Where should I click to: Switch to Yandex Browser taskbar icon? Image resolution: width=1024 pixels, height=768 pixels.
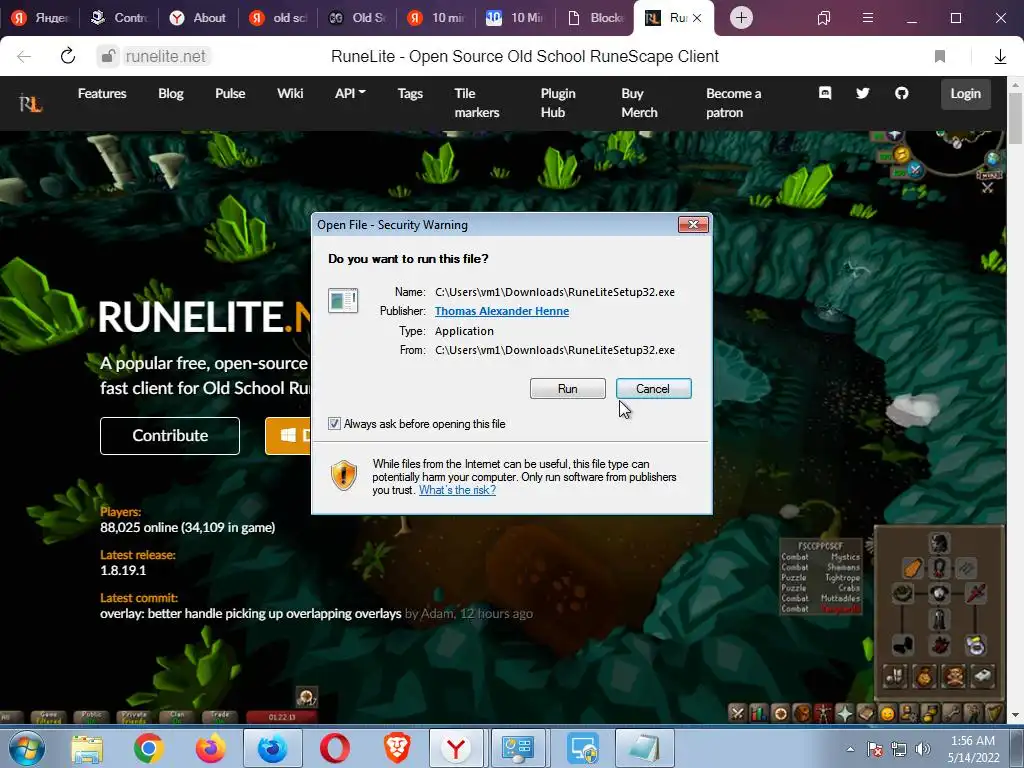[x=457, y=748]
